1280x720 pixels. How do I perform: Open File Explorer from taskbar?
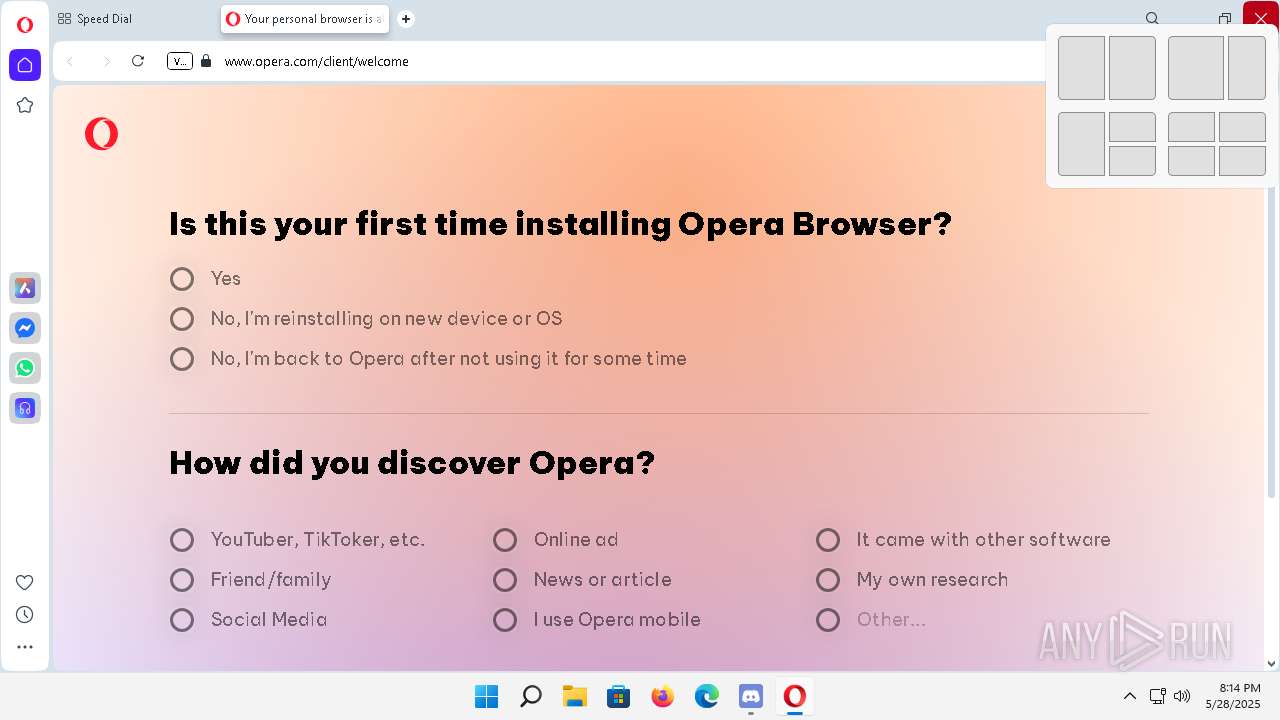[x=575, y=696]
